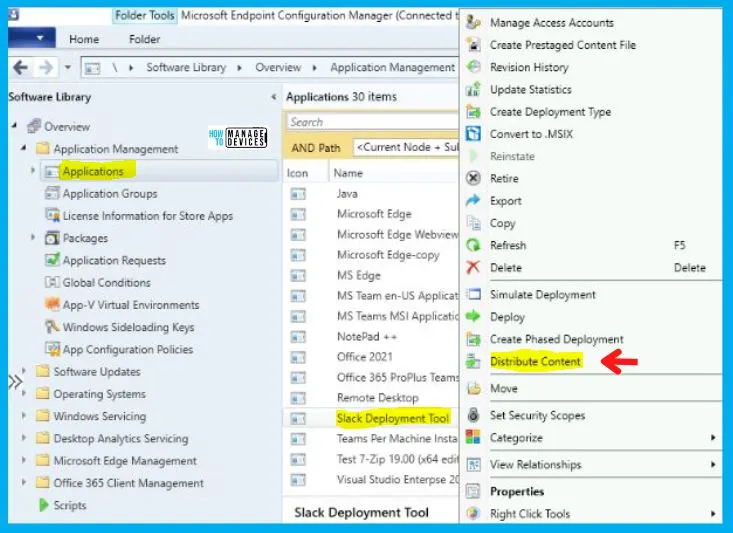Expand the Software Updates folder
Image resolution: width=733 pixels, height=533 pixels.
(24, 371)
